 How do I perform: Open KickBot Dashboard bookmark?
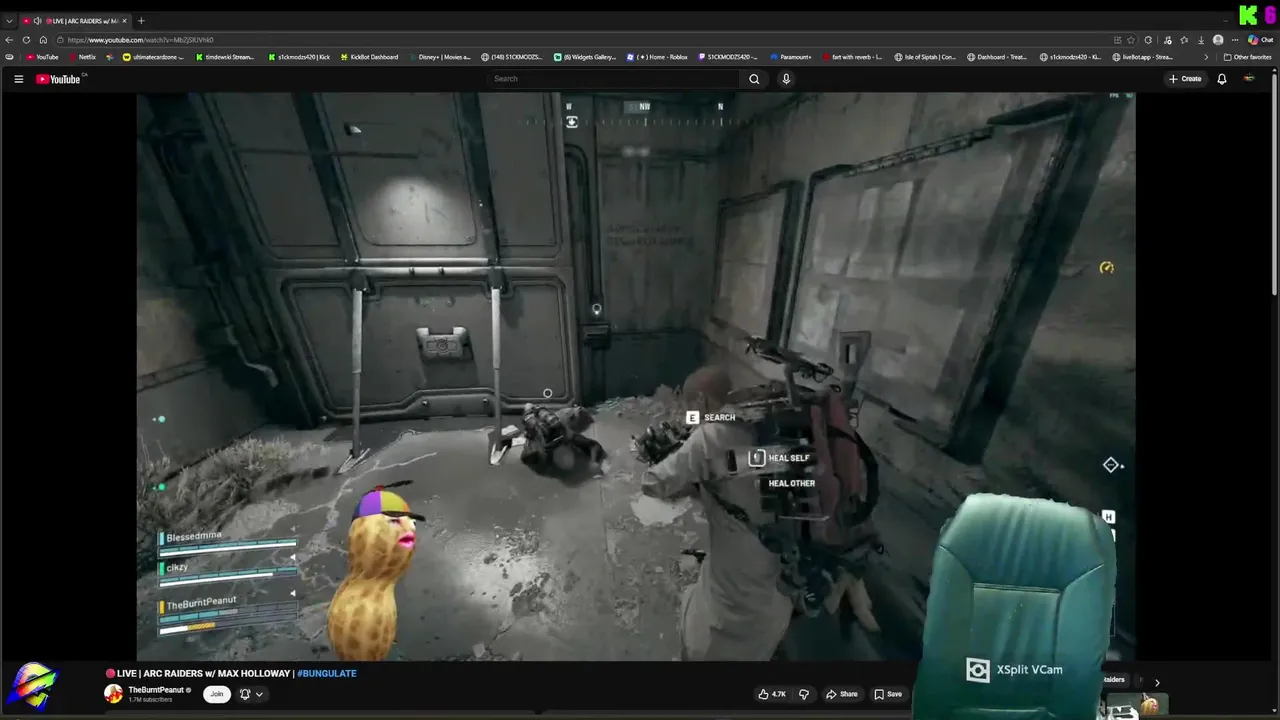click(369, 57)
